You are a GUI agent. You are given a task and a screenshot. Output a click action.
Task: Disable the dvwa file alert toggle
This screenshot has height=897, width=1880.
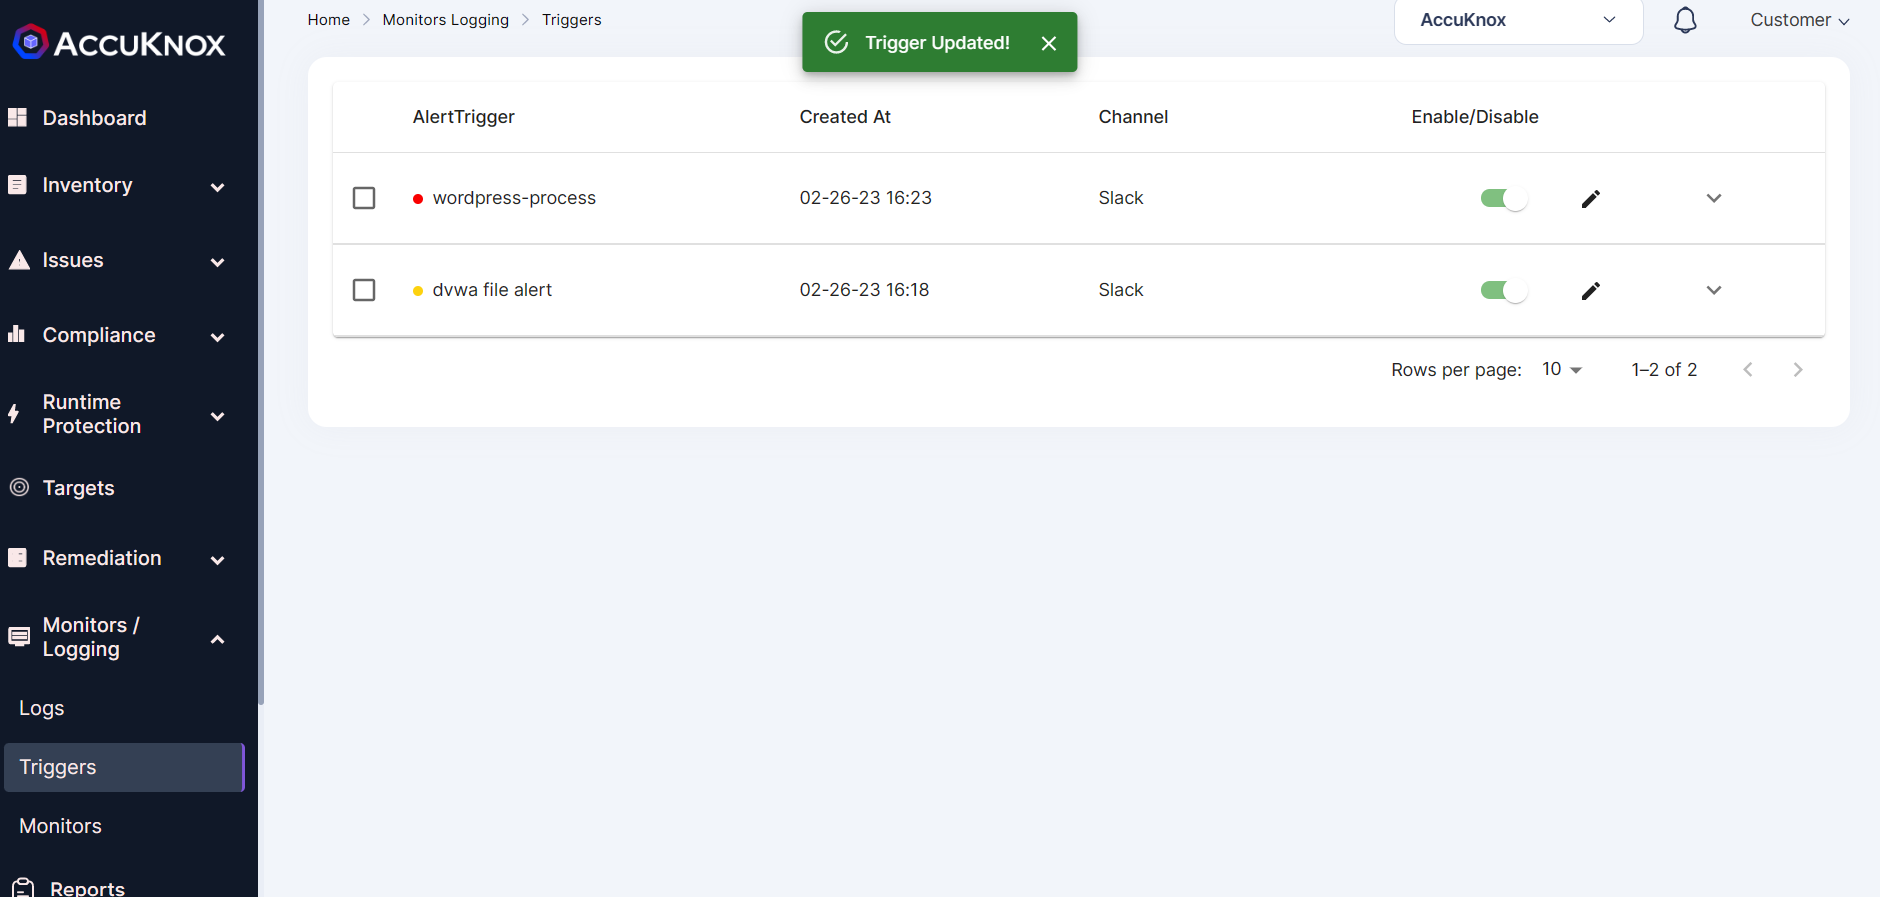click(x=1504, y=290)
